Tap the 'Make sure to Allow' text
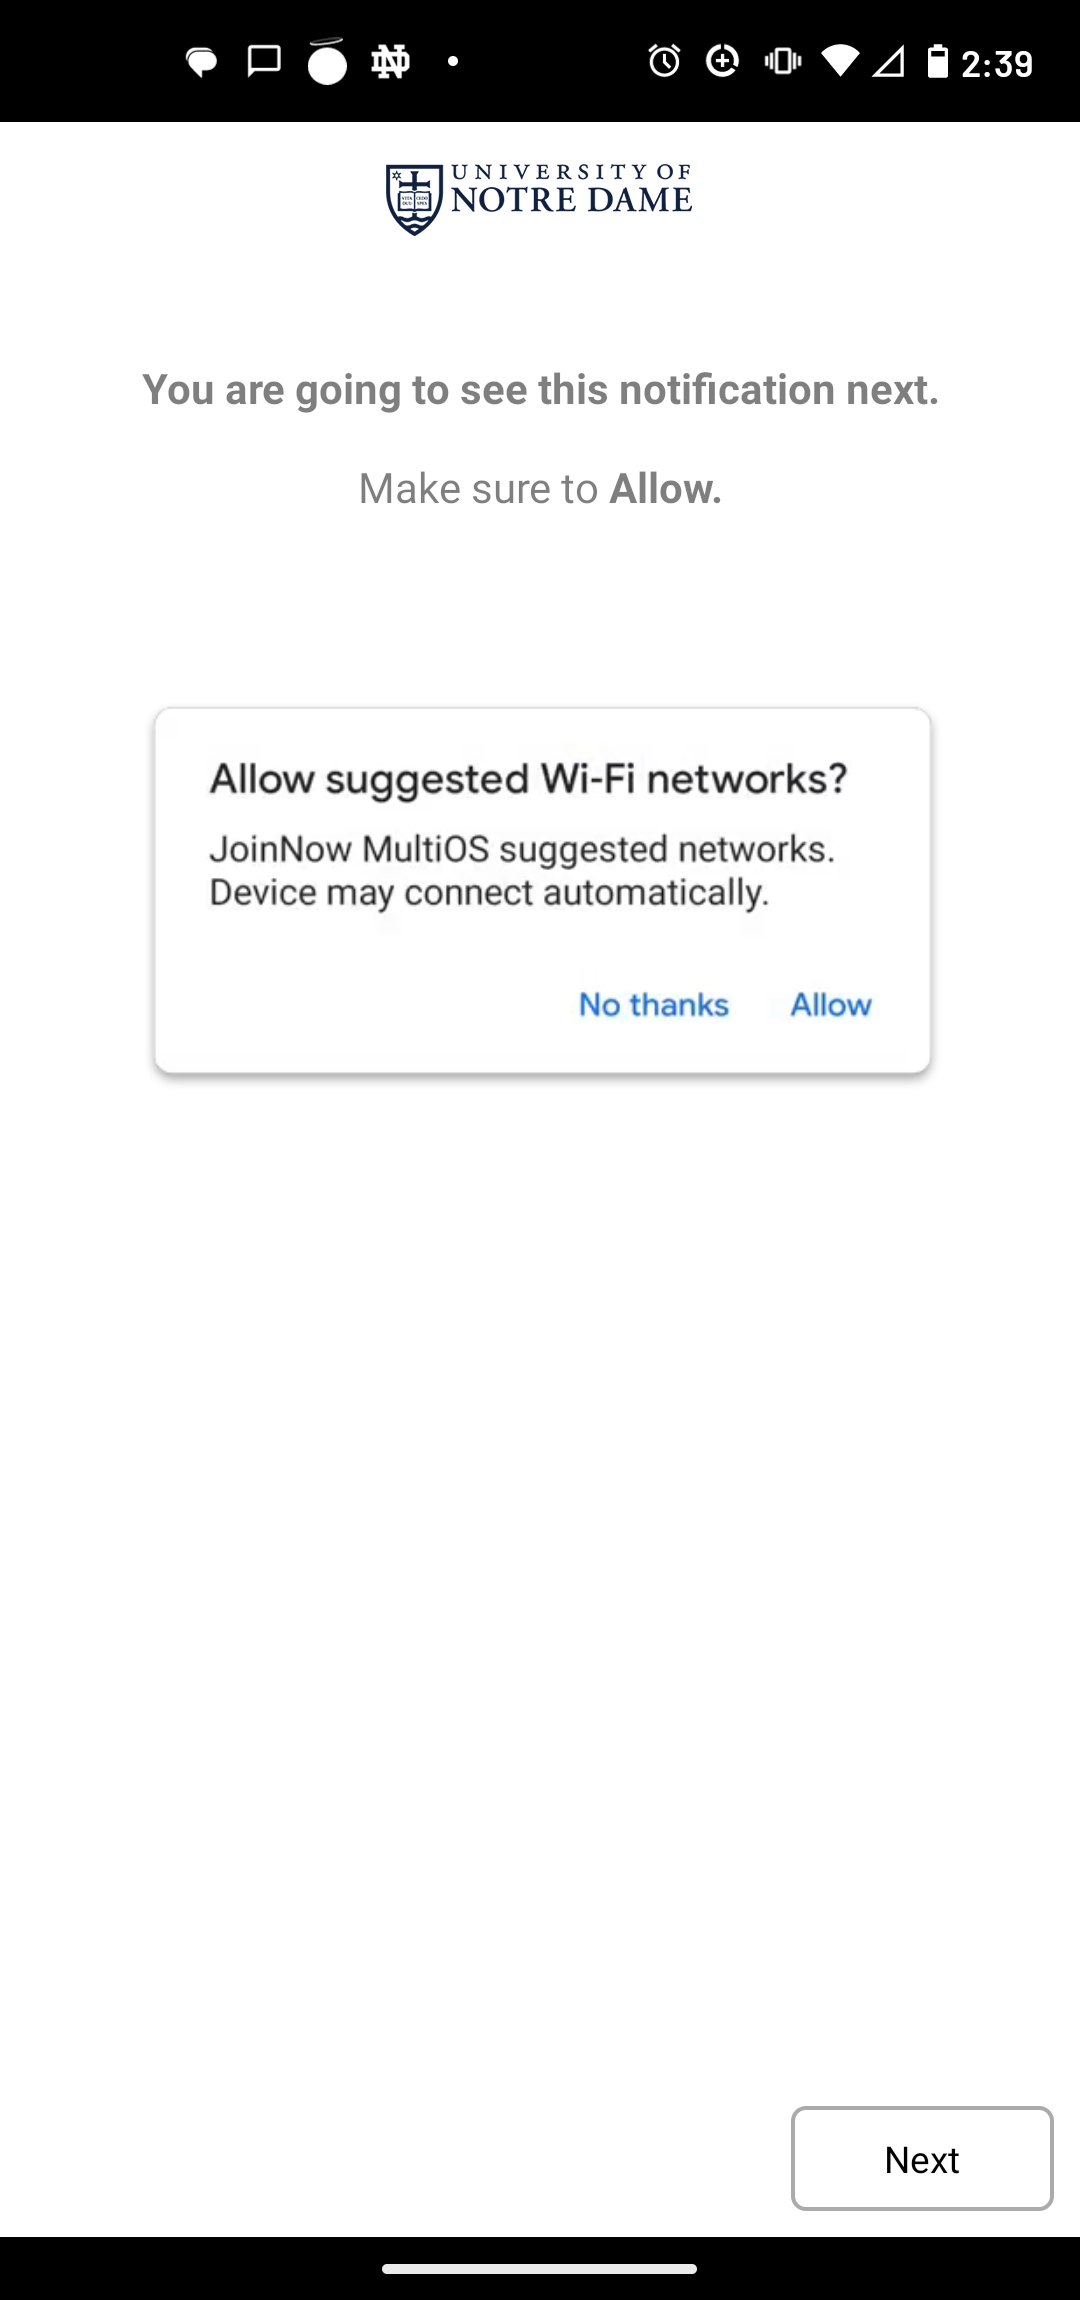Screen dimensions: 1080x2300 540,489
